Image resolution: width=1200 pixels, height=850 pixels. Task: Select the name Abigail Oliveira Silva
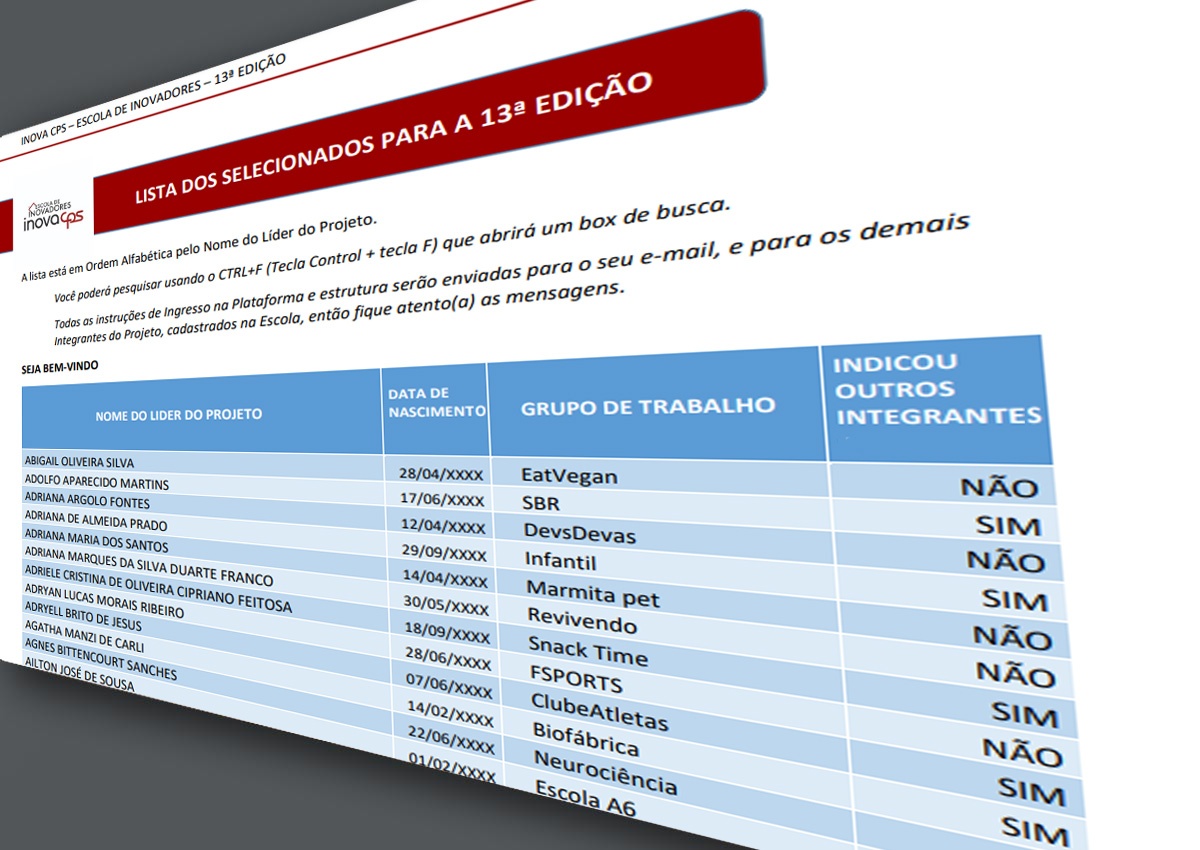coord(78,462)
